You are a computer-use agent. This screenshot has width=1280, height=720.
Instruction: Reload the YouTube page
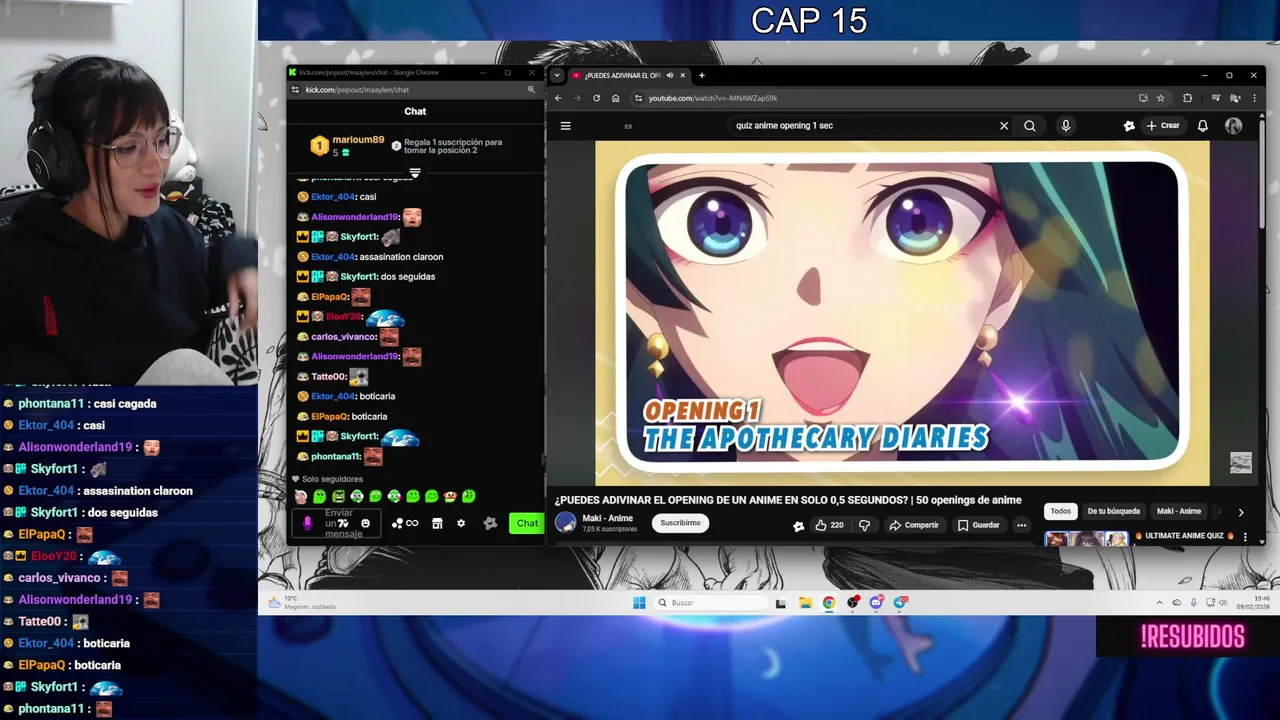point(596,98)
